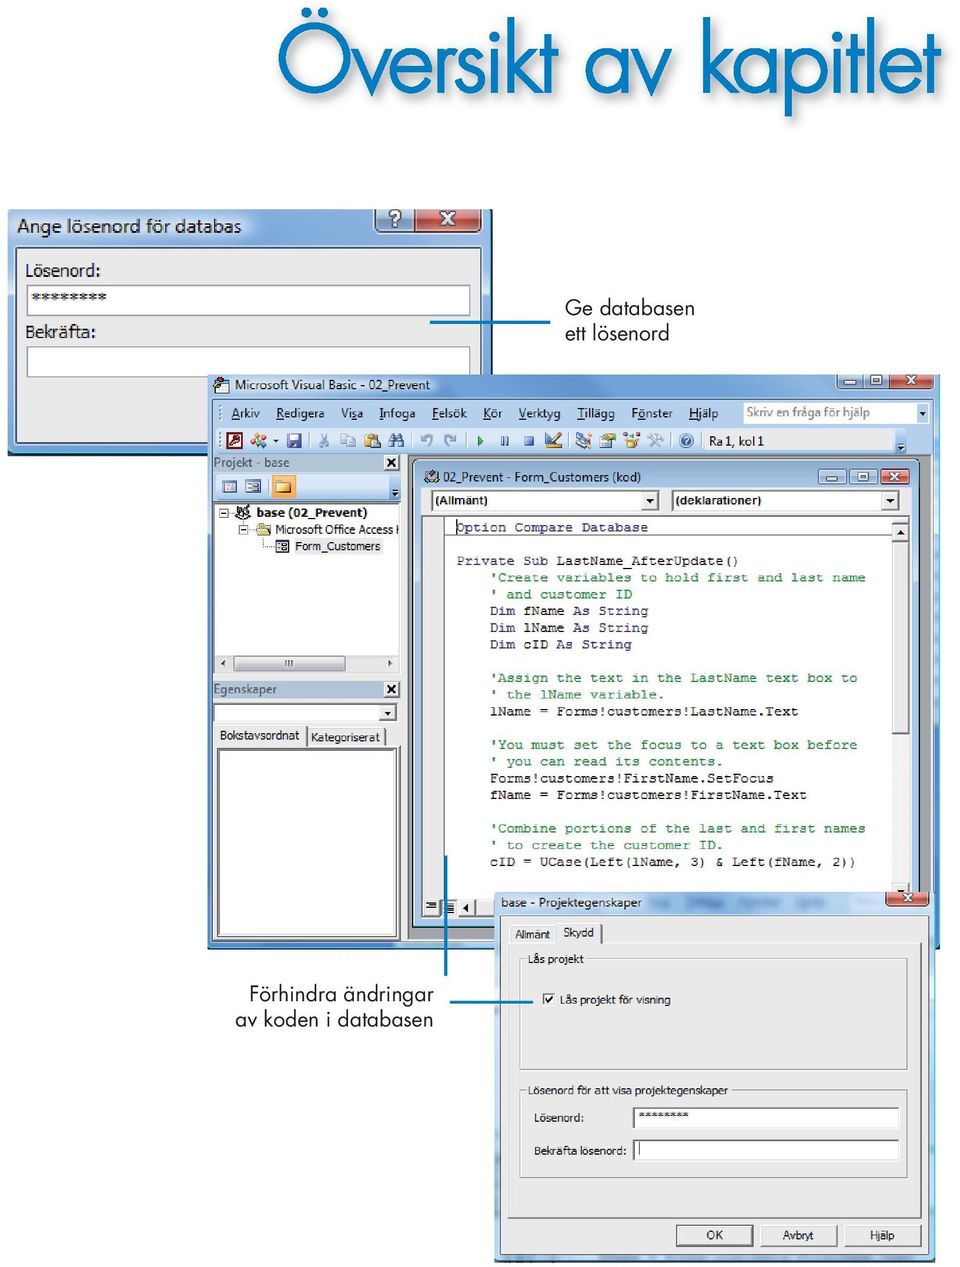960x1267 pixels.
Task: Toggle 'Lås projekt för visning' checkbox
Action: 548,999
